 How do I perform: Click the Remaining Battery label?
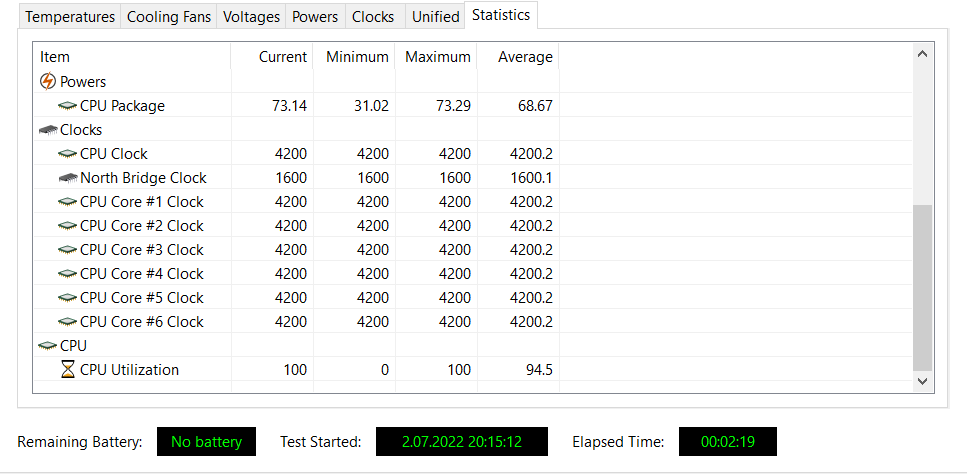[x=80, y=442]
